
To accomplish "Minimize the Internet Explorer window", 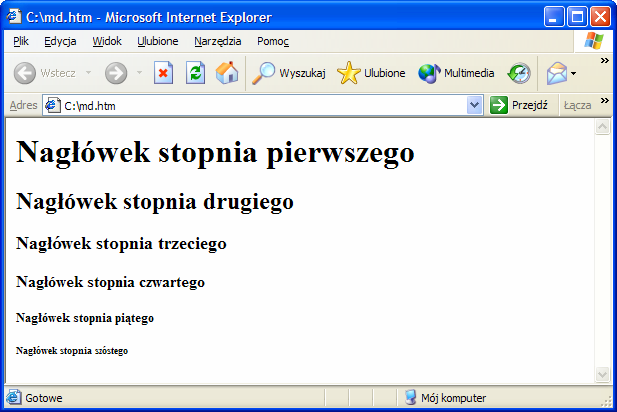I will click(x=554, y=17).
